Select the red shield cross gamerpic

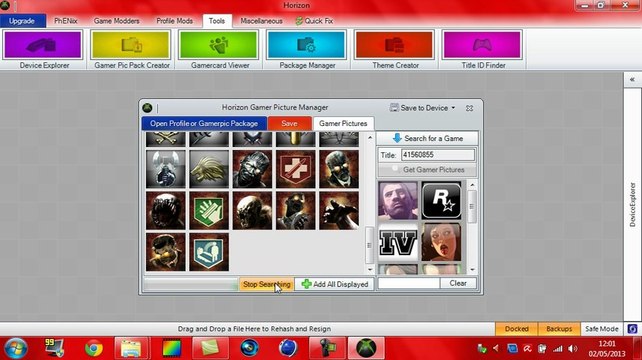pyautogui.click(x=296, y=169)
